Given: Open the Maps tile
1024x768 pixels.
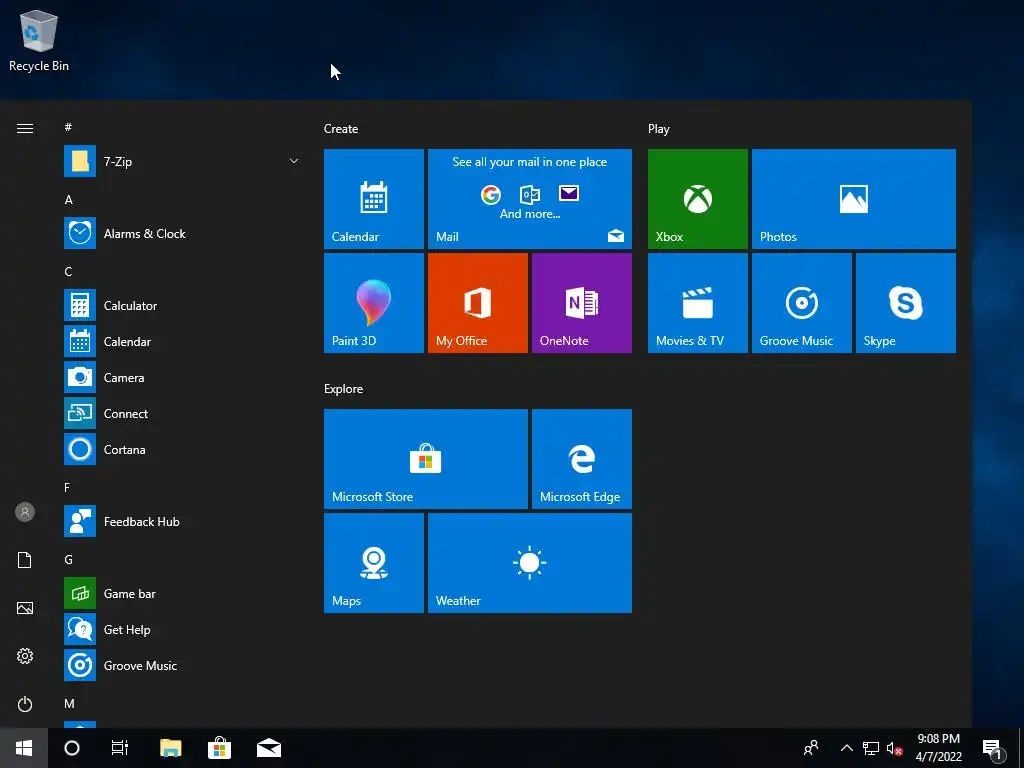Looking at the screenshot, I should tap(374, 563).
